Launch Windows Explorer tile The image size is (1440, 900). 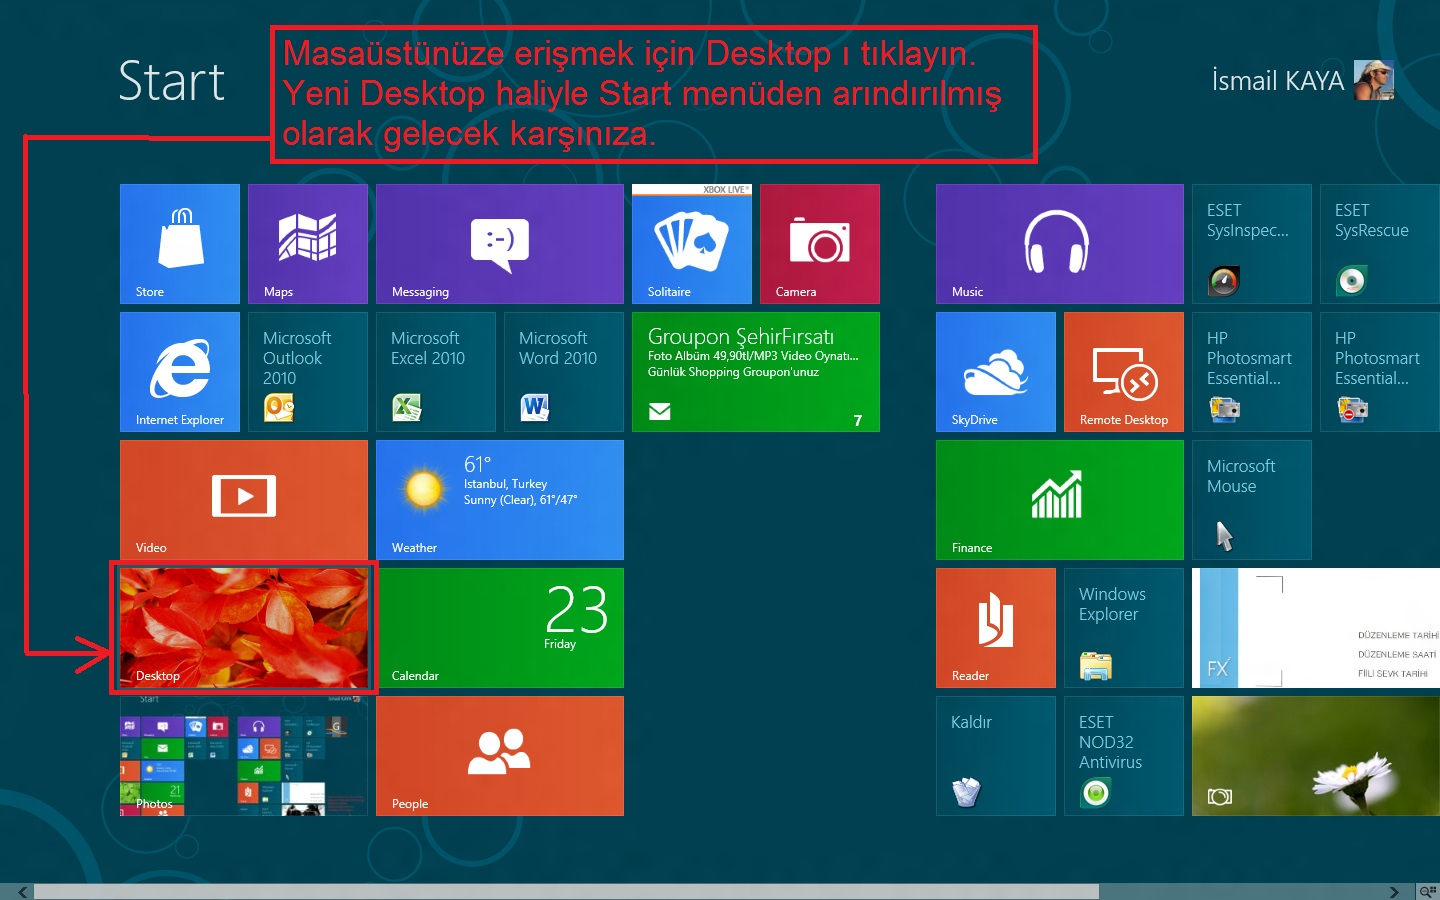click(x=1124, y=628)
